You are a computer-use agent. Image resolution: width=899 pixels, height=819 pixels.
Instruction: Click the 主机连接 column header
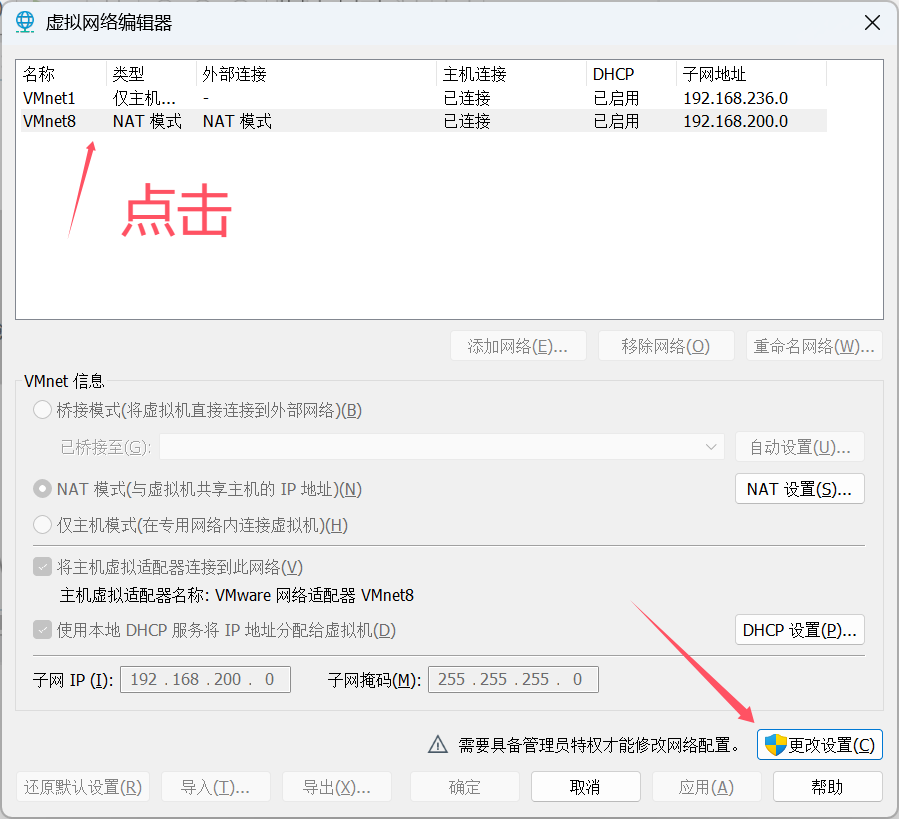(x=512, y=74)
